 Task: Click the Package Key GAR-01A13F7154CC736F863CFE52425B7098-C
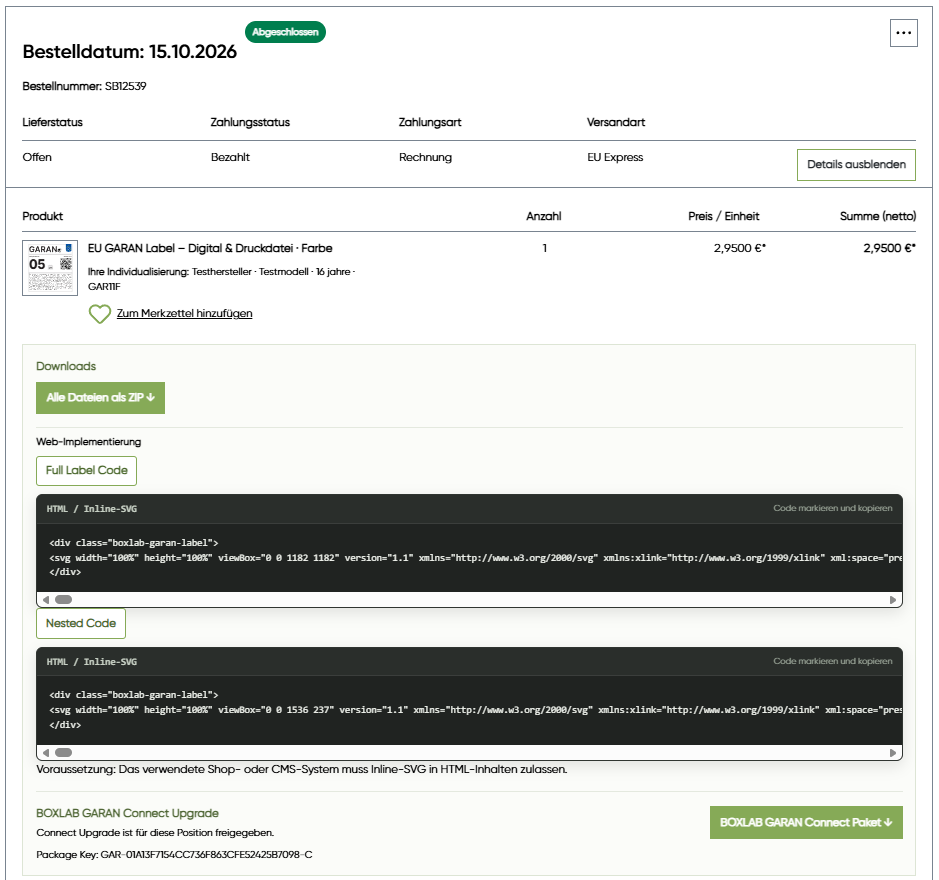pos(207,855)
